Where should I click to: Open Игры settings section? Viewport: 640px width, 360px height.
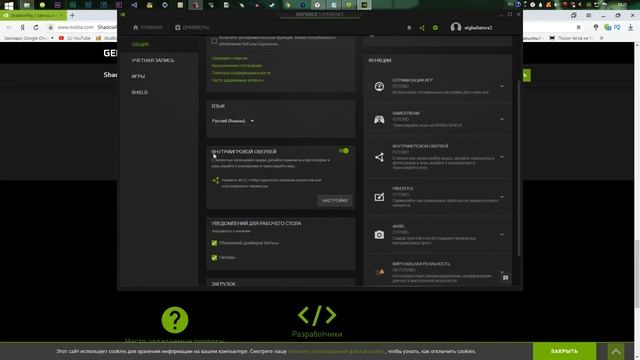pyautogui.click(x=138, y=76)
